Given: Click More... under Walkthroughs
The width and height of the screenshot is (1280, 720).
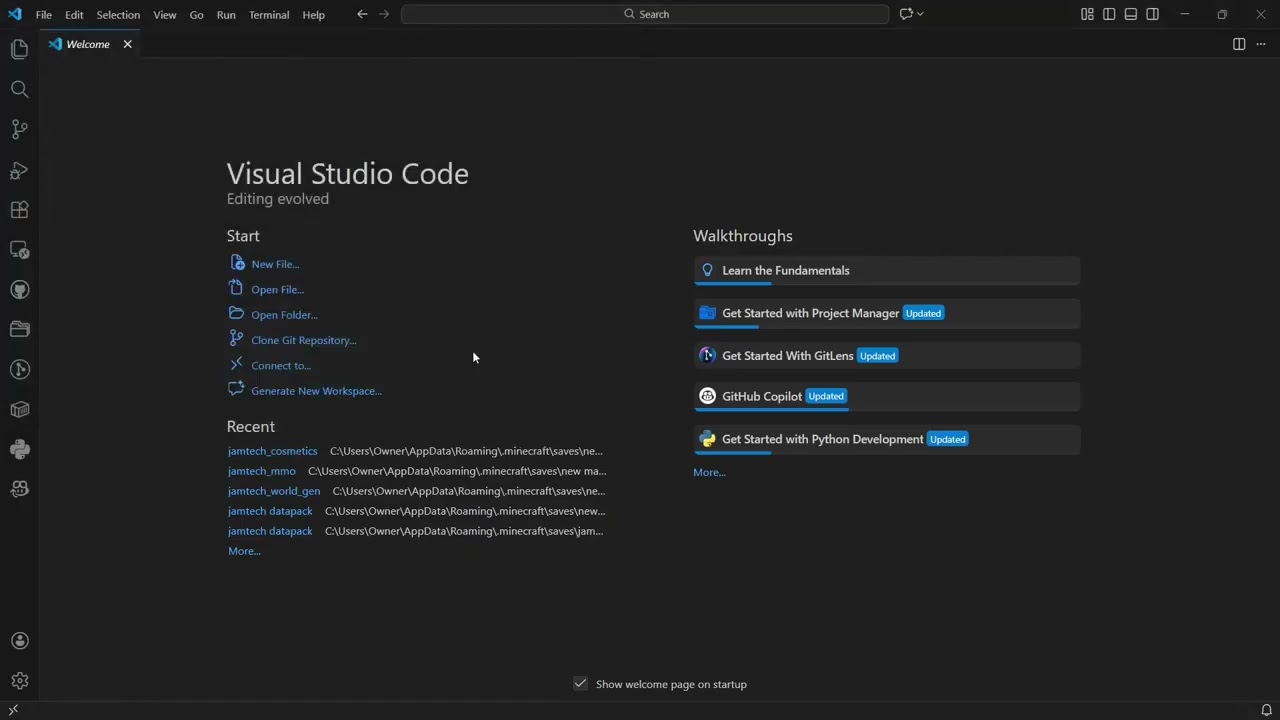Looking at the screenshot, I should [x=709, y=472].
